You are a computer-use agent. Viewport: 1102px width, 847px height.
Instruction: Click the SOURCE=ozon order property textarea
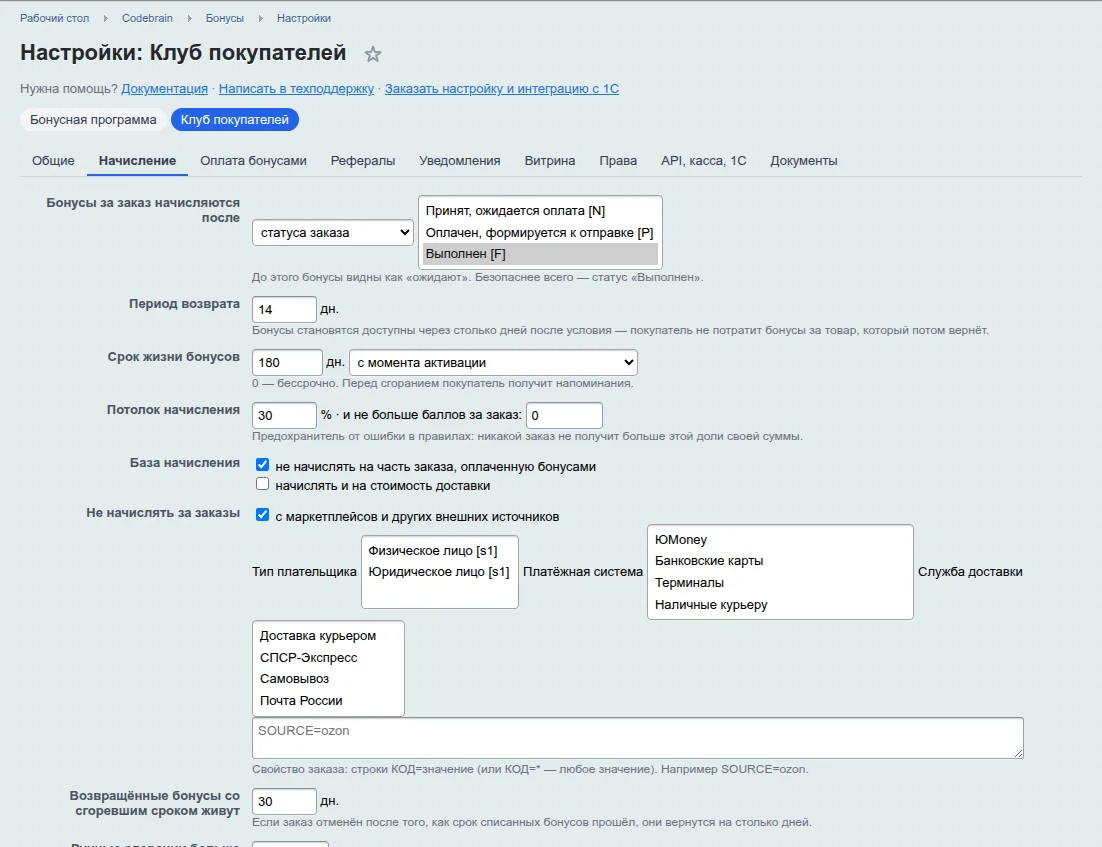637,738
